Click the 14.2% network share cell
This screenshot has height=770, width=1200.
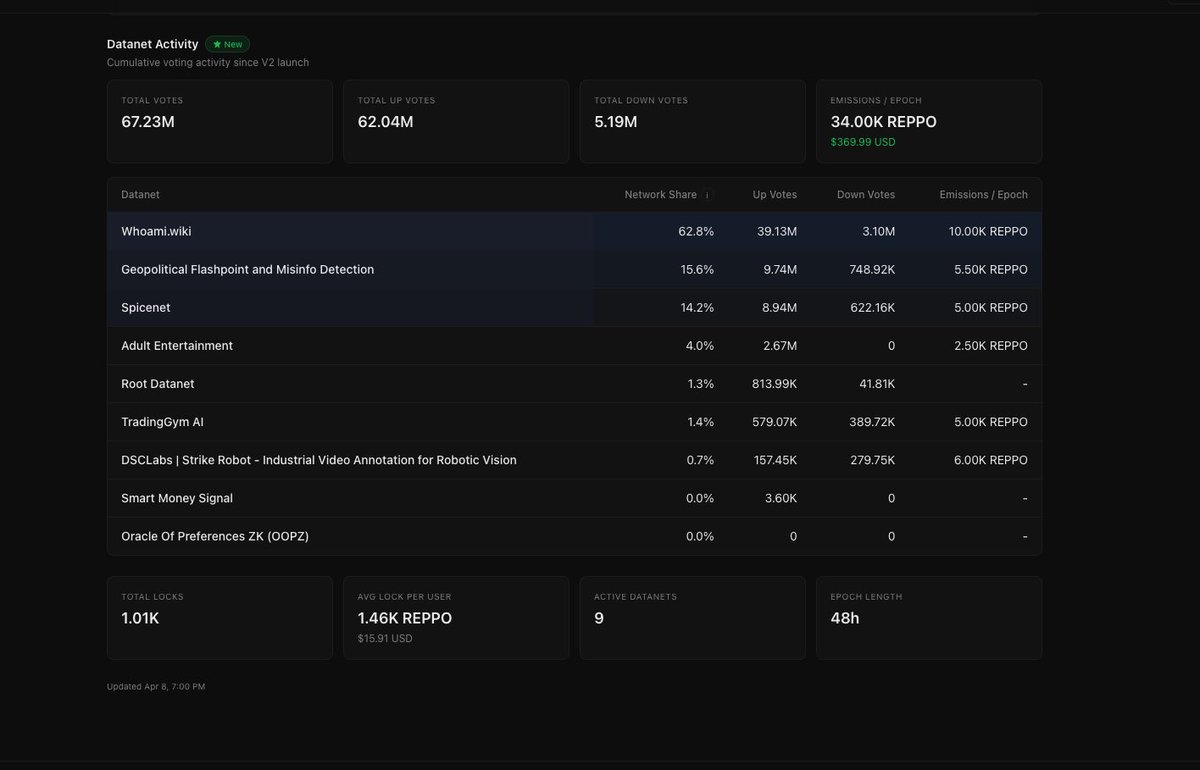pos(697,307)
